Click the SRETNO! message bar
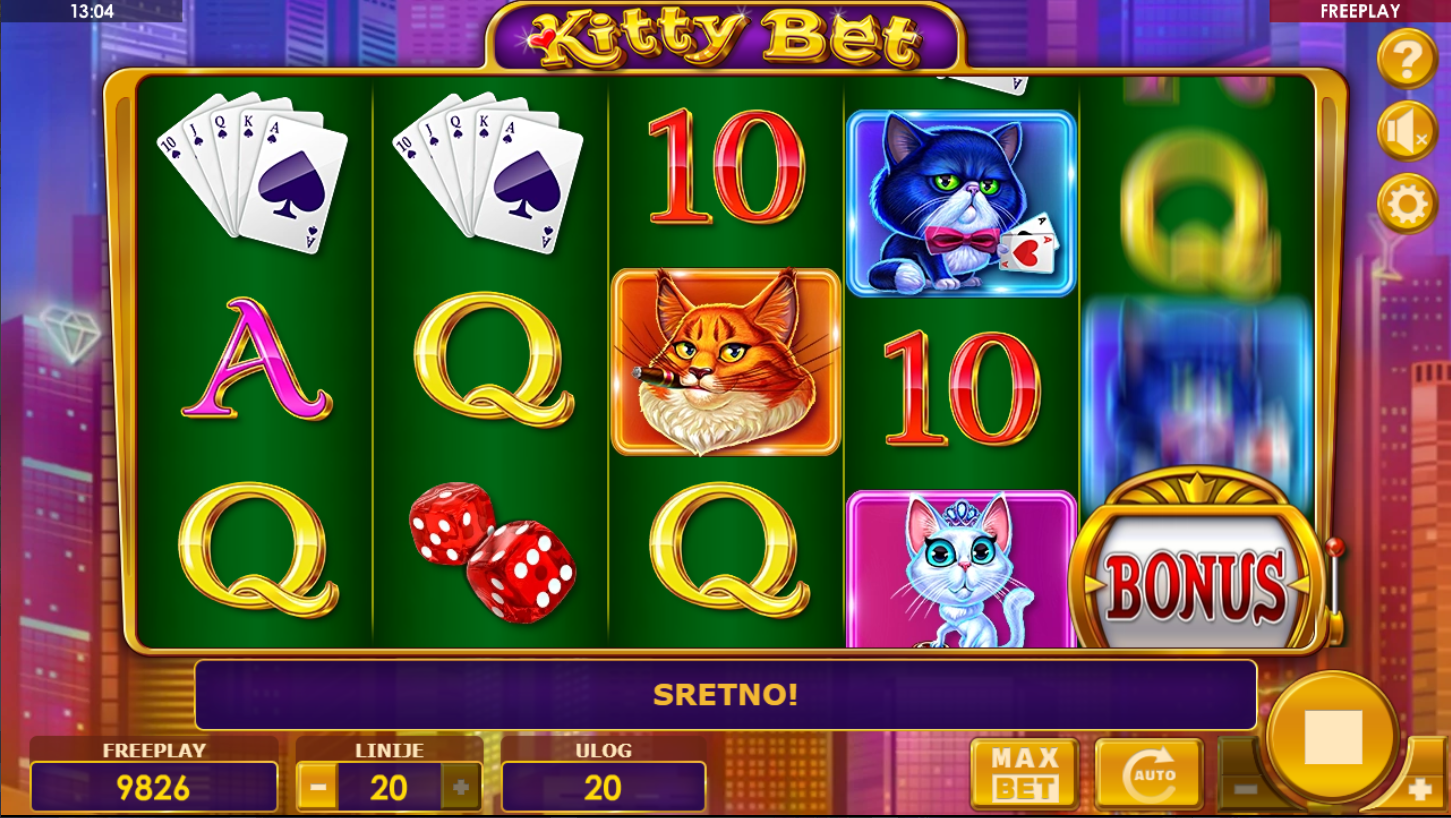The width and height of the screenshot is (1451, 818). click(x=726, y=695)
